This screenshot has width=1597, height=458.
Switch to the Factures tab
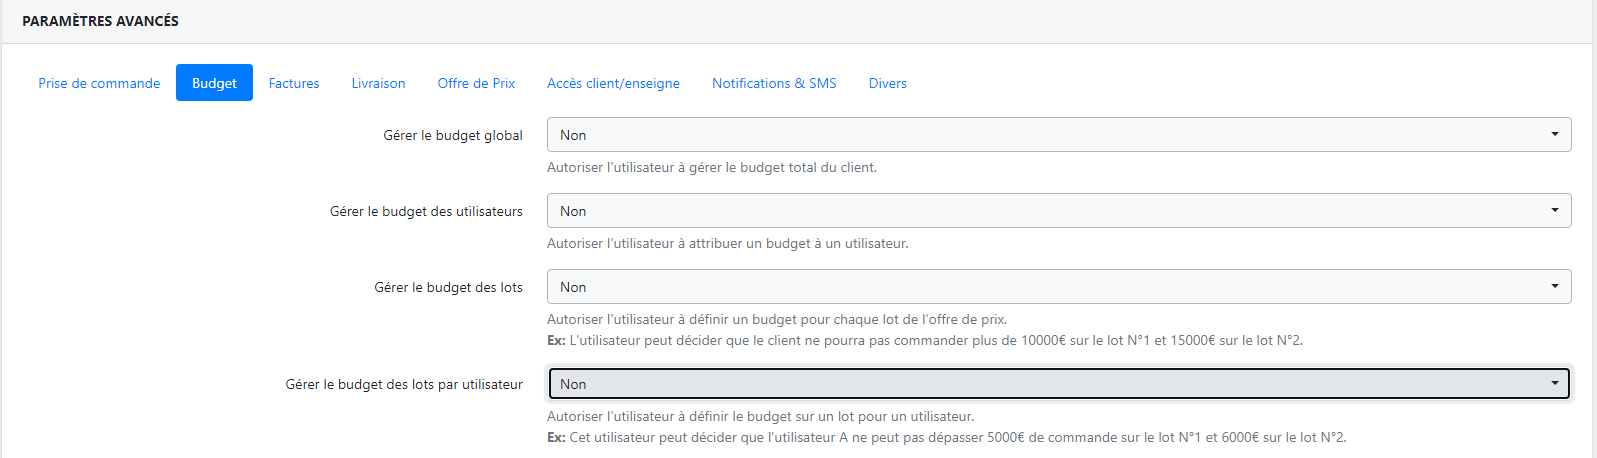click(294, 83)
